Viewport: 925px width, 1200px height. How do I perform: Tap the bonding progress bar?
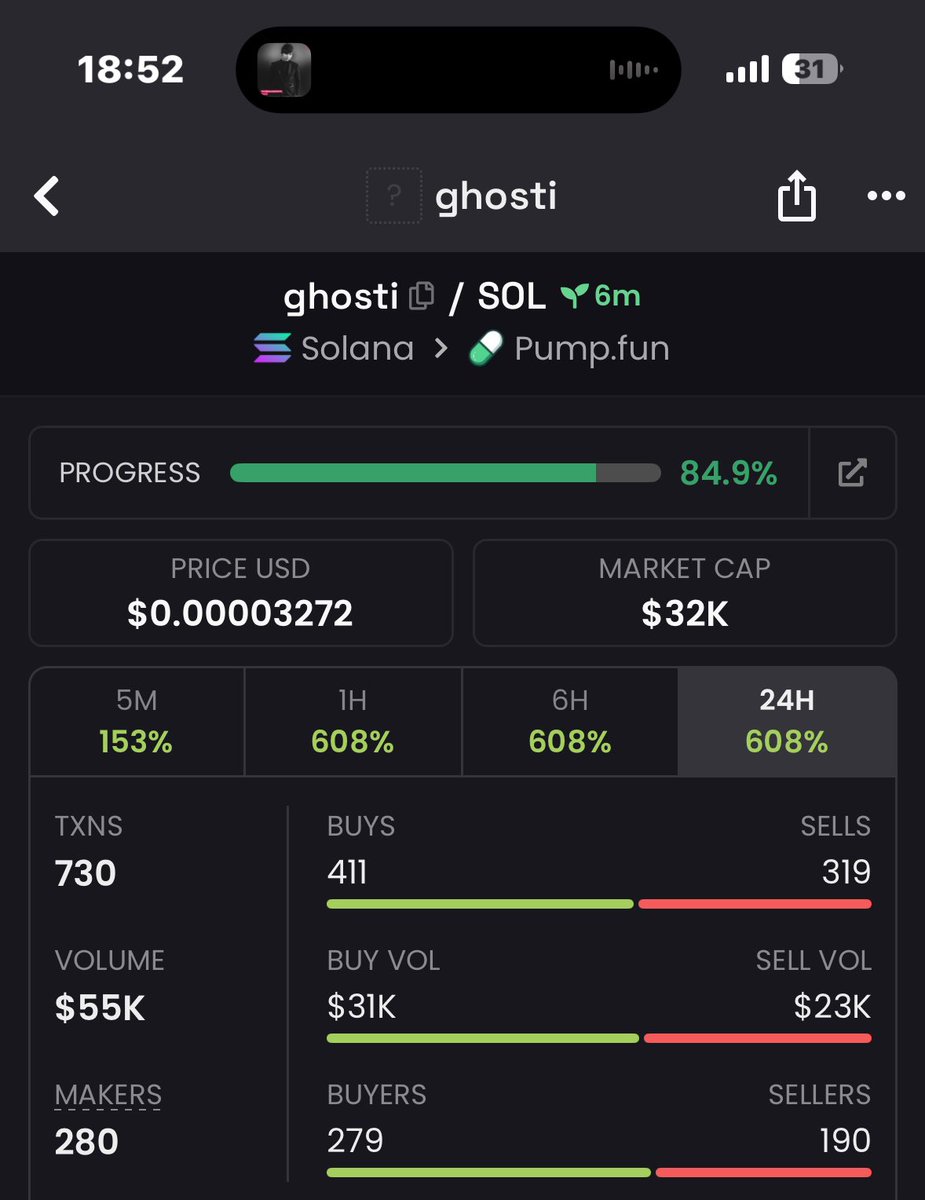[x=445, y=473]
